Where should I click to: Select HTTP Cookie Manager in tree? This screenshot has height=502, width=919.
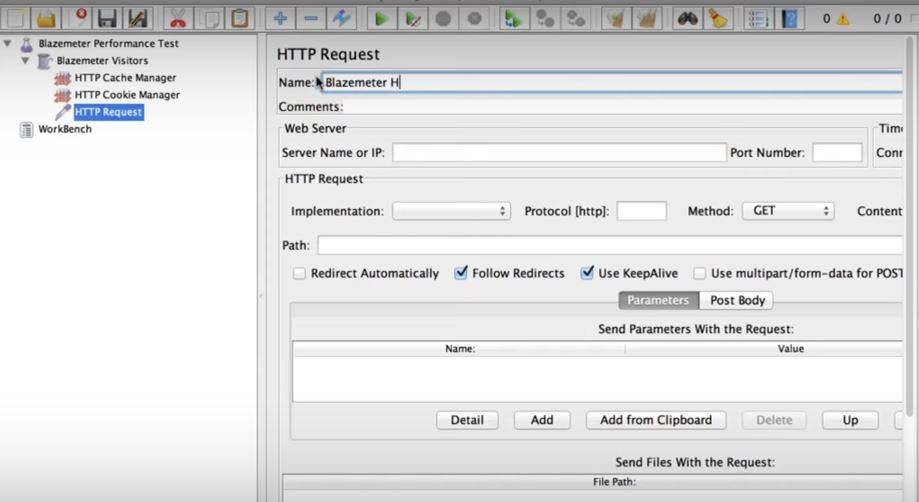pos(127,94)
